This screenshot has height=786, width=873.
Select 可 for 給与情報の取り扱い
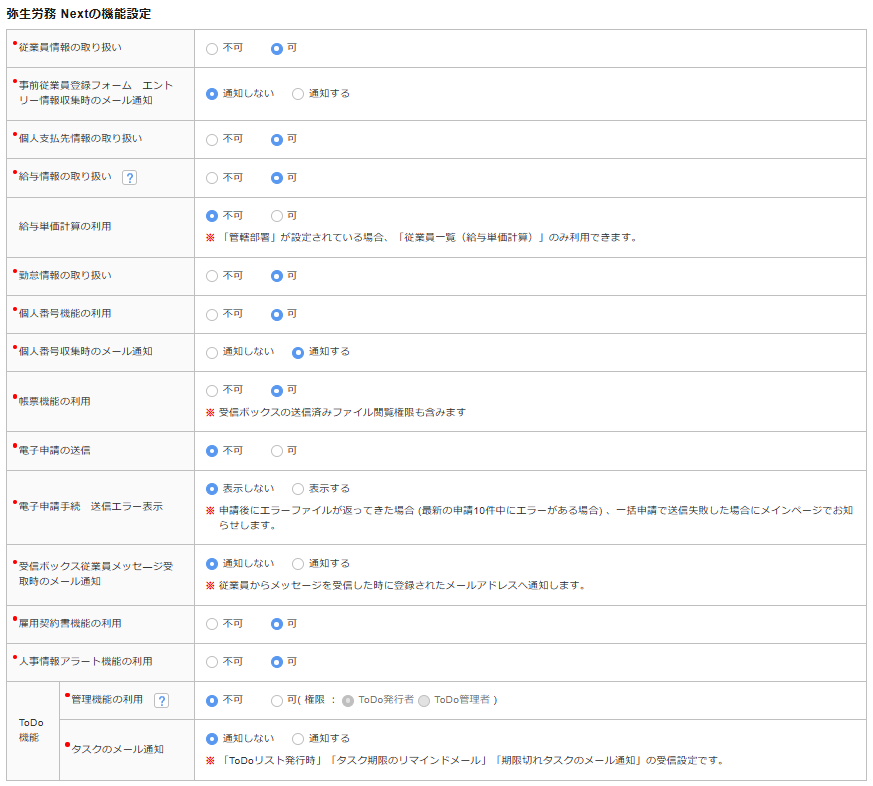[277, 178]
